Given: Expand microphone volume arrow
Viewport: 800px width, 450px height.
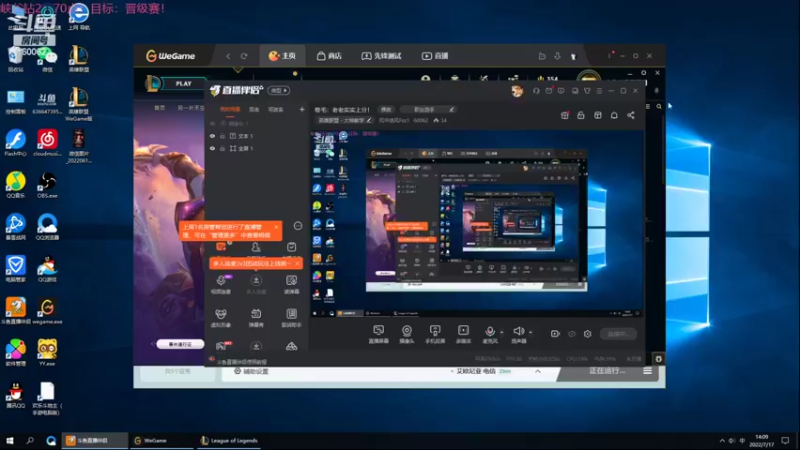Looking at the screenshot, I should click(502, 332).
